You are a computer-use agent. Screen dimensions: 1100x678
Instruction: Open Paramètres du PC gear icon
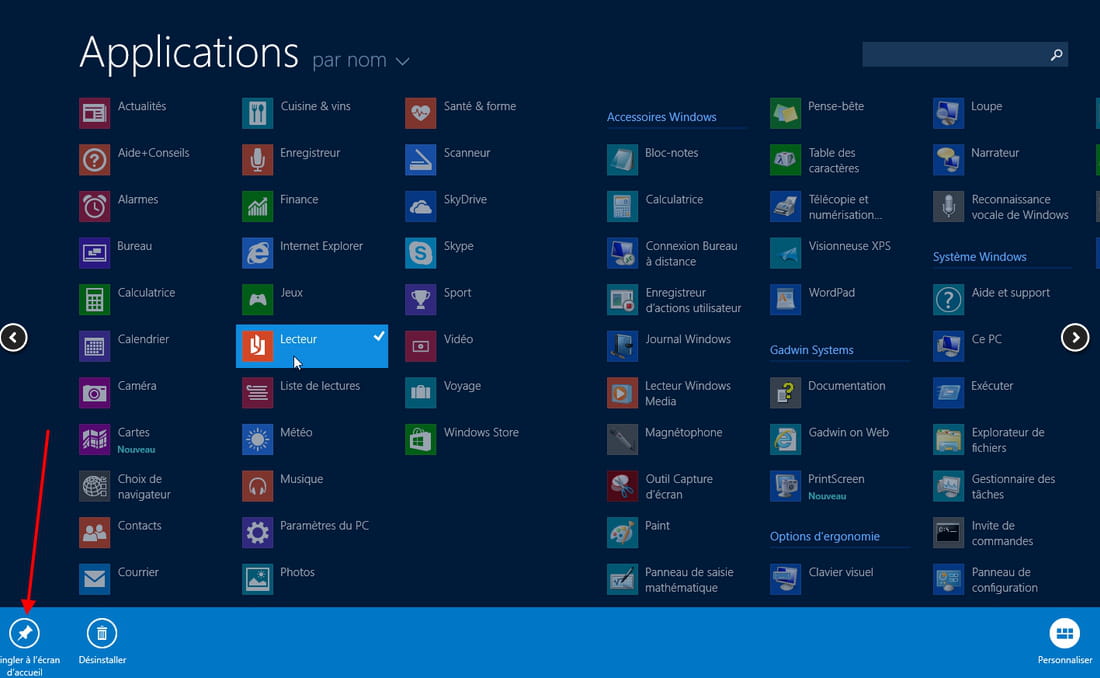point(257,533)
